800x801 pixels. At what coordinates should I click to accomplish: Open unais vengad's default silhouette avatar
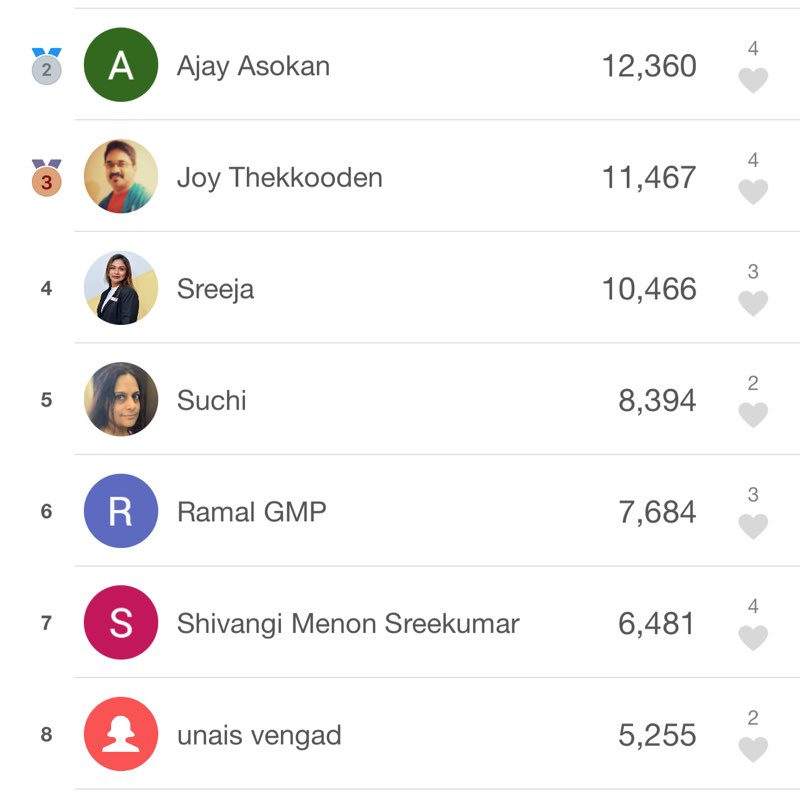coord(121,734)
